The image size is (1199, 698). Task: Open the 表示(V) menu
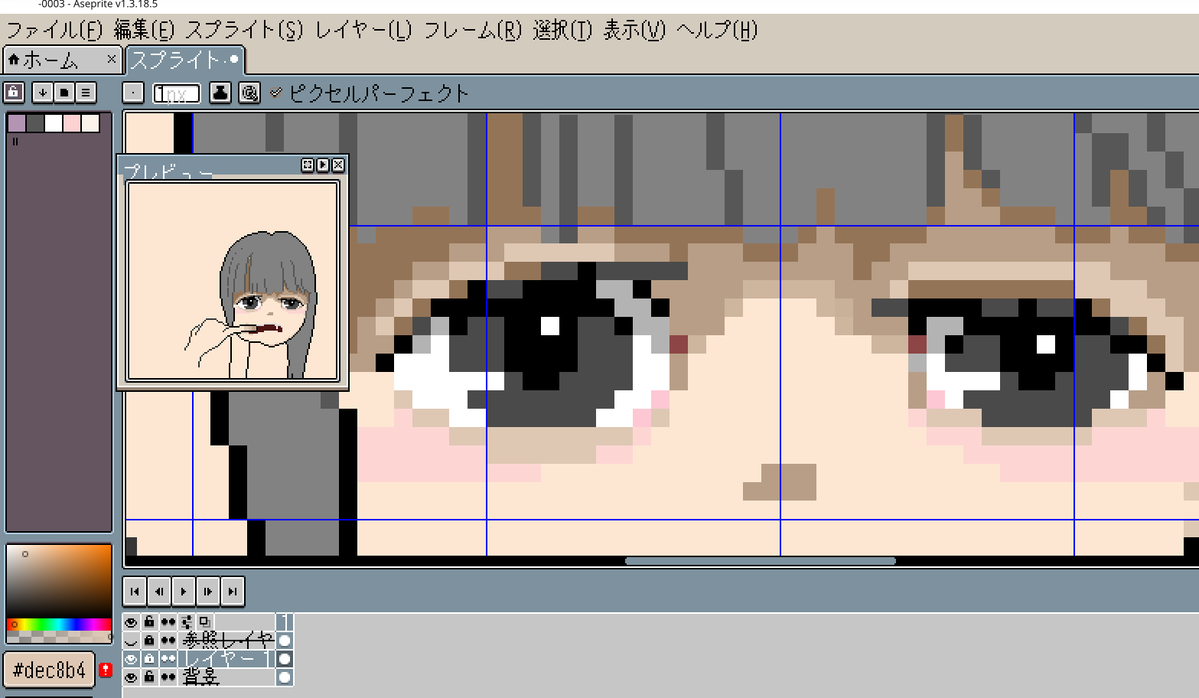[635, 30]
